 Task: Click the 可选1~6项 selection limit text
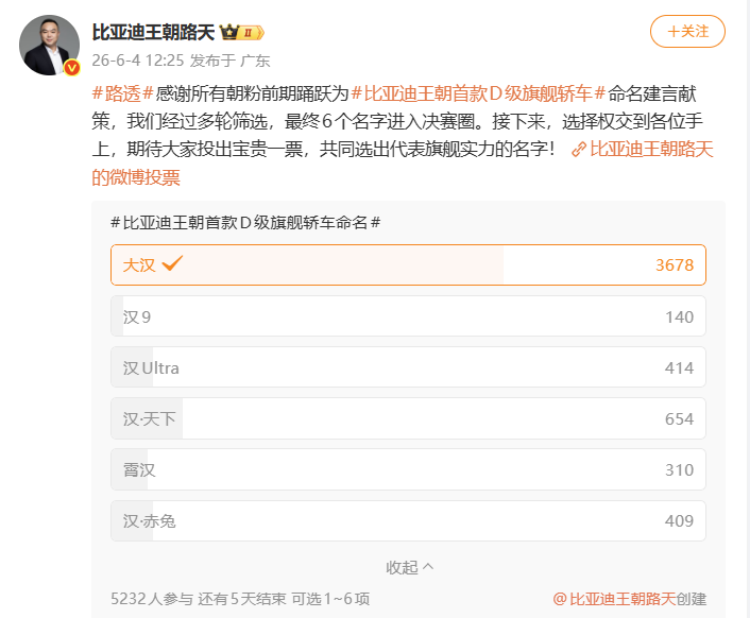point(331,599)
